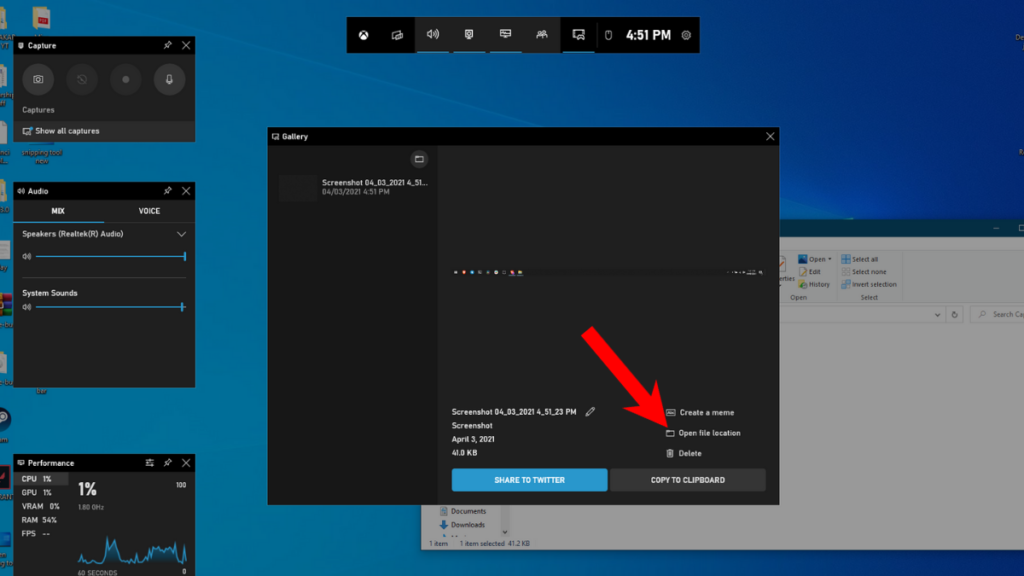Open Game Bar settings gear

pos(686,35)
